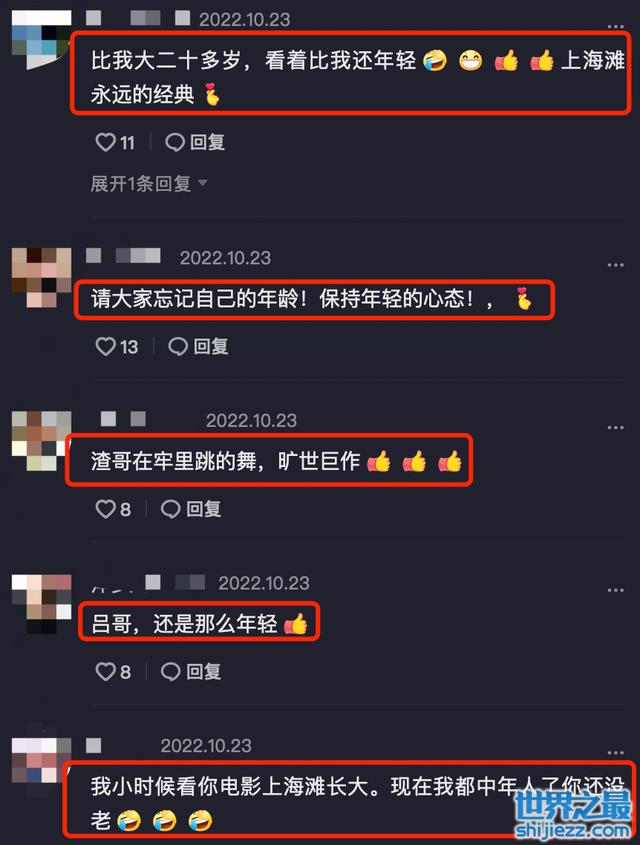This screenshot has width=640, height=845.
Task: Reply to the 上海滩永远的经典 comment
Action: point(195,142)
